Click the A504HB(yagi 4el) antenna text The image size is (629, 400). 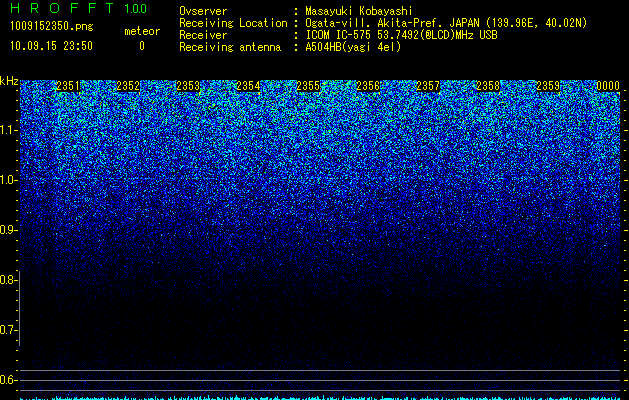[353, 47]
